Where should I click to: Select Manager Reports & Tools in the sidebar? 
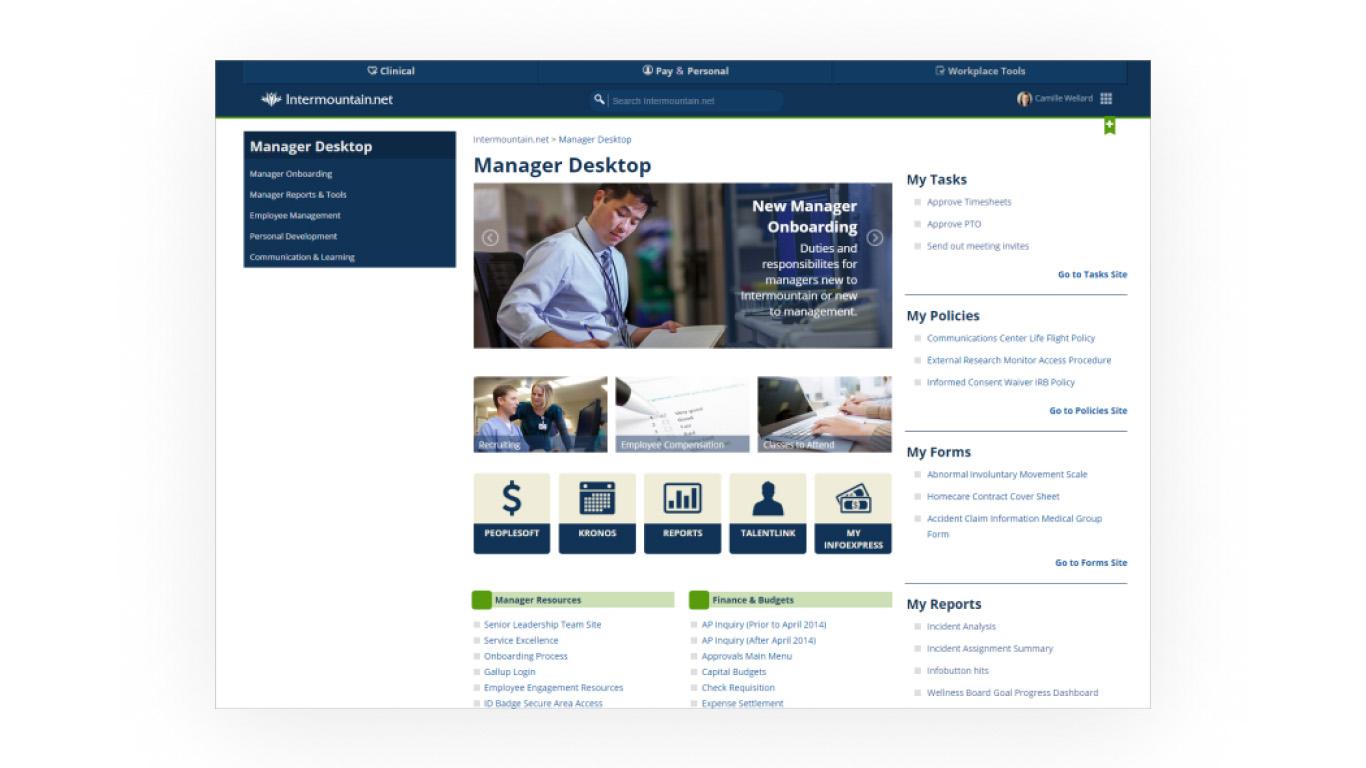click(x=298, y=195)
